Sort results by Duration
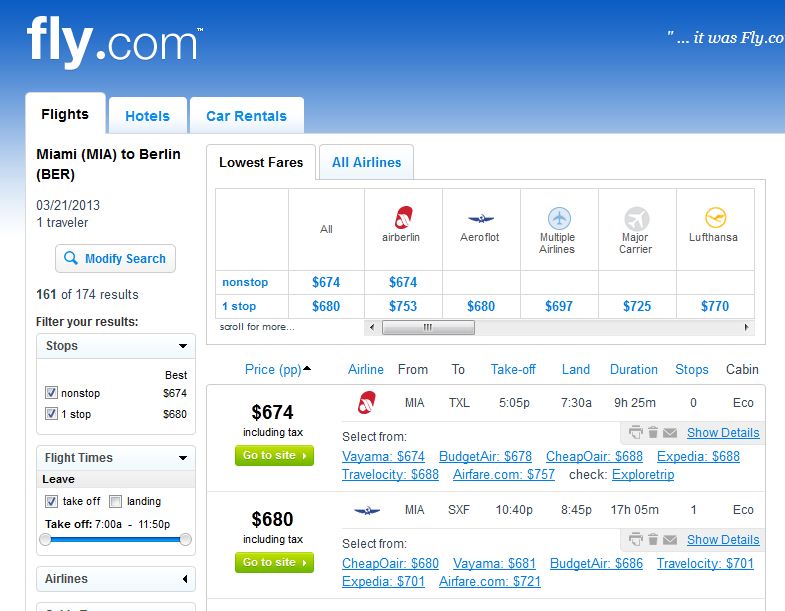The image size is (785, 611). [x=633, y=370]
